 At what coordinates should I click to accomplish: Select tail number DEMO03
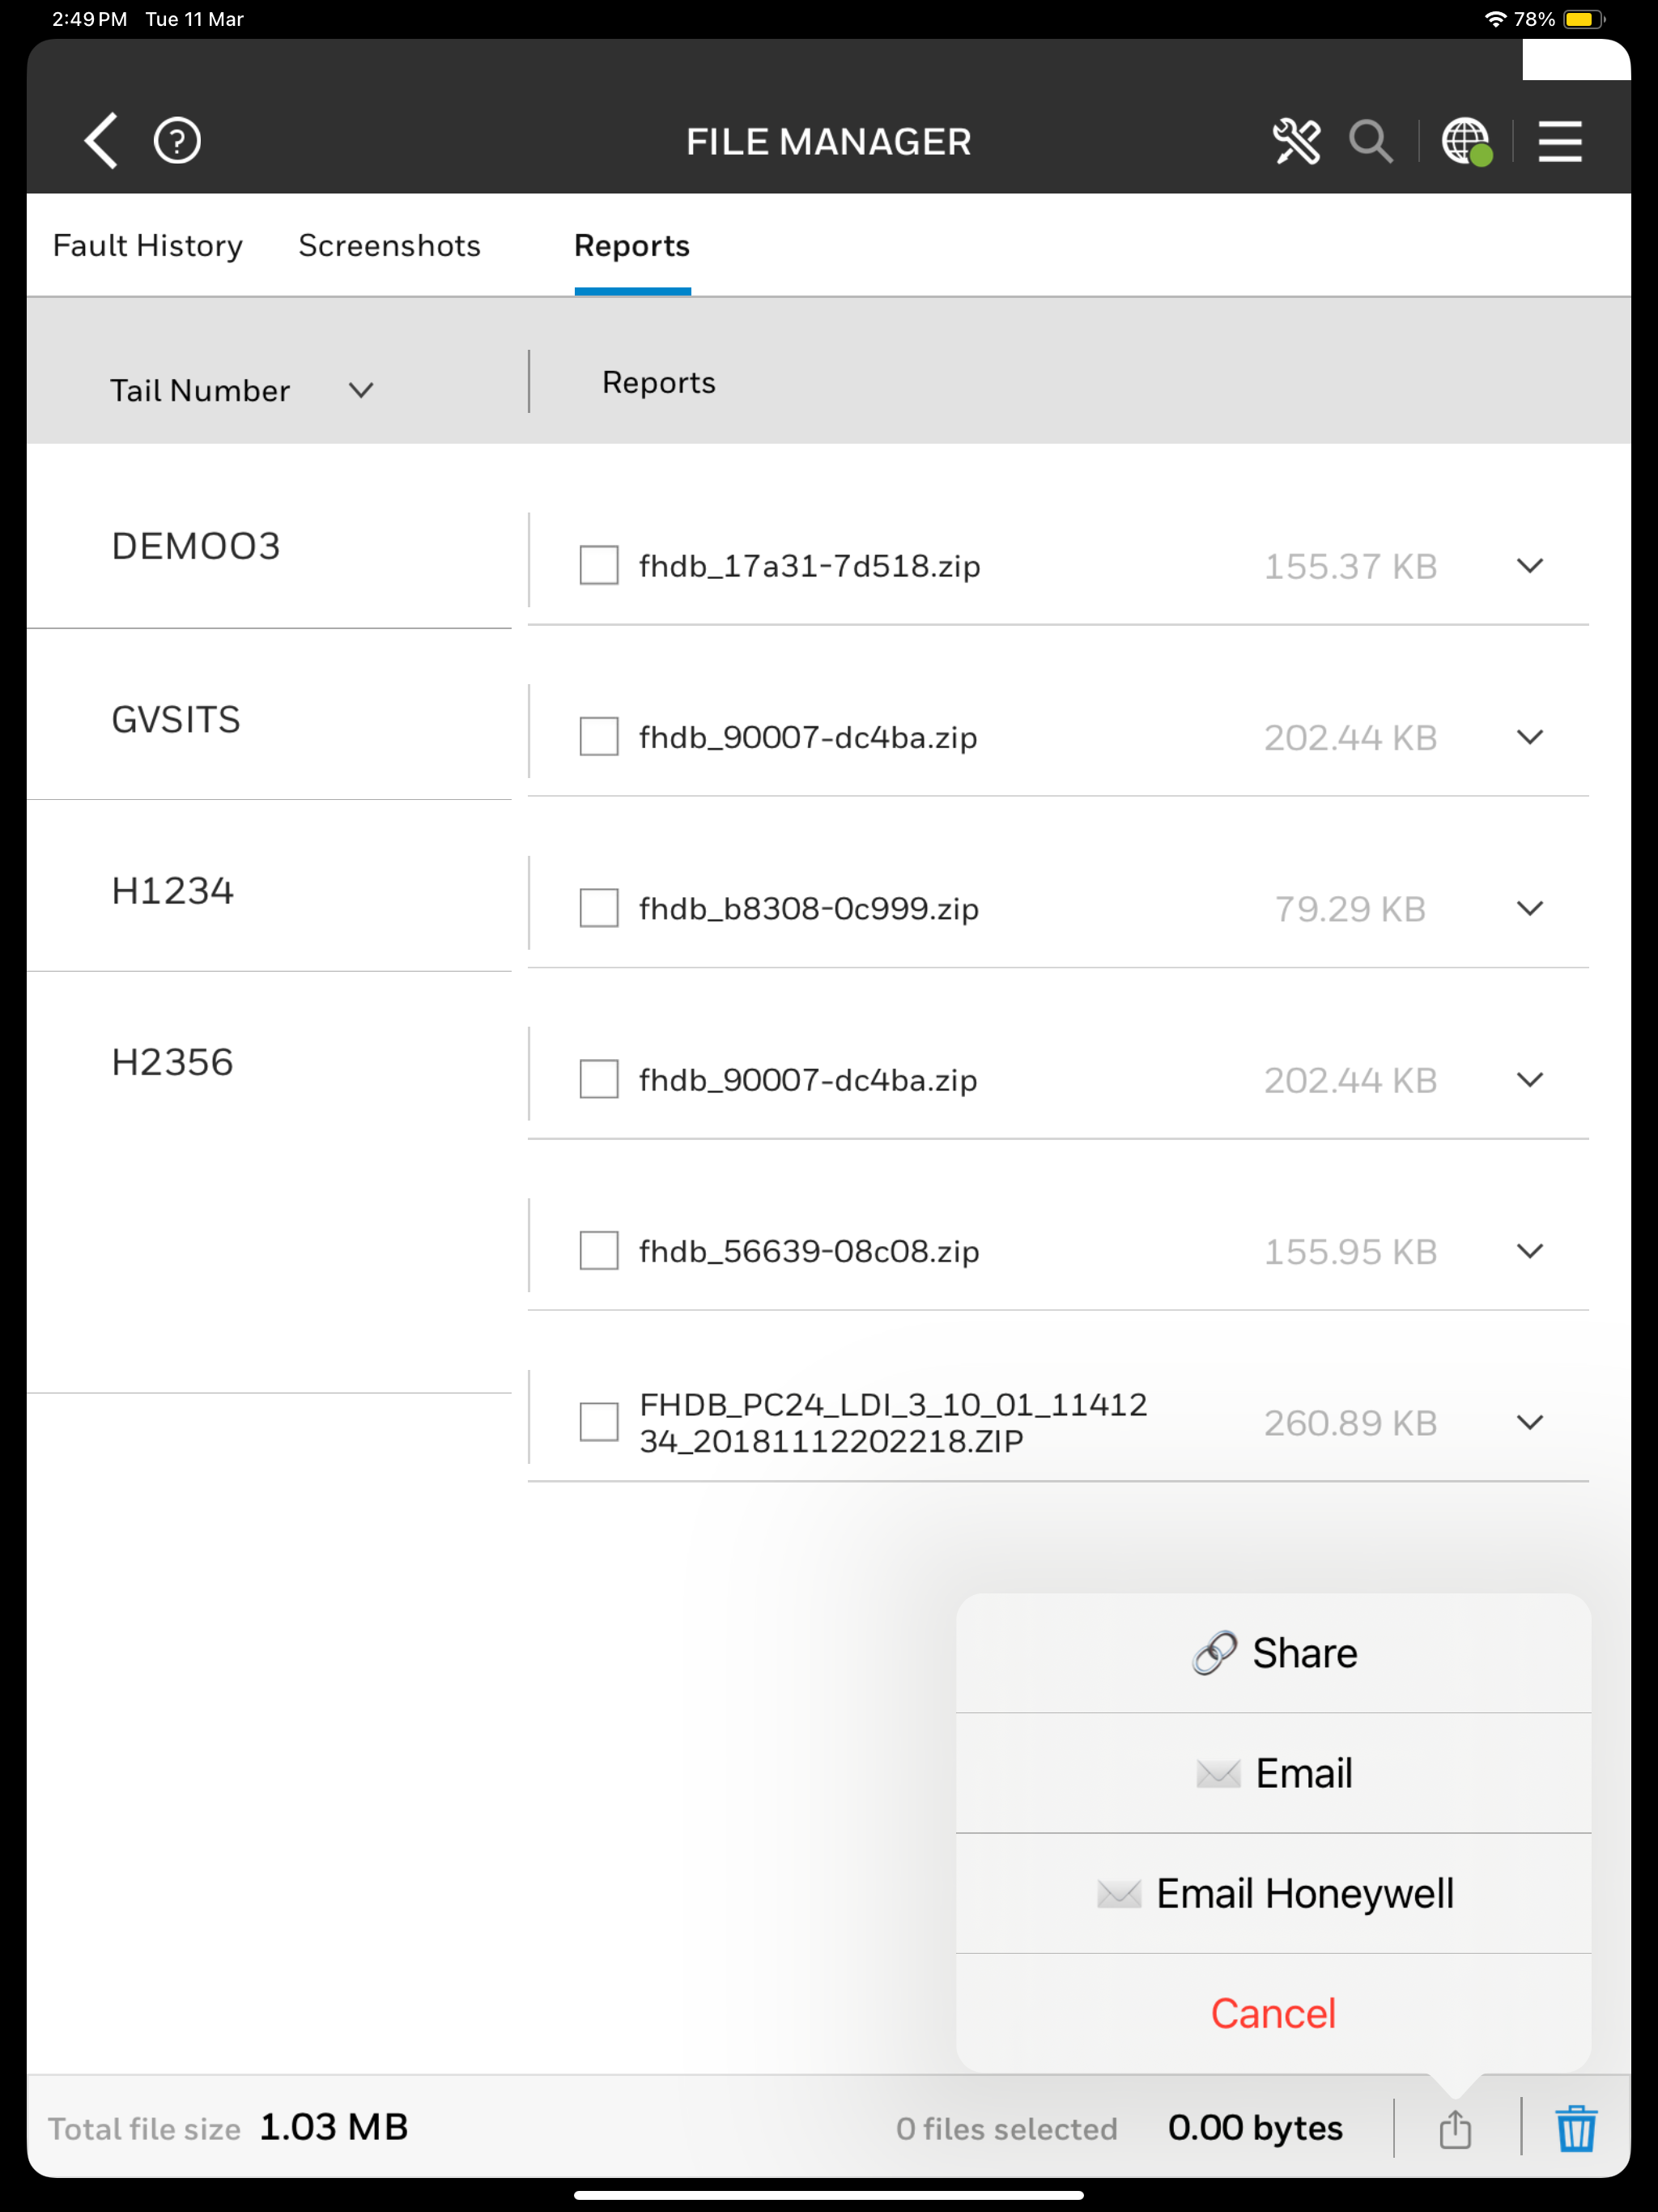click(196, 547)
